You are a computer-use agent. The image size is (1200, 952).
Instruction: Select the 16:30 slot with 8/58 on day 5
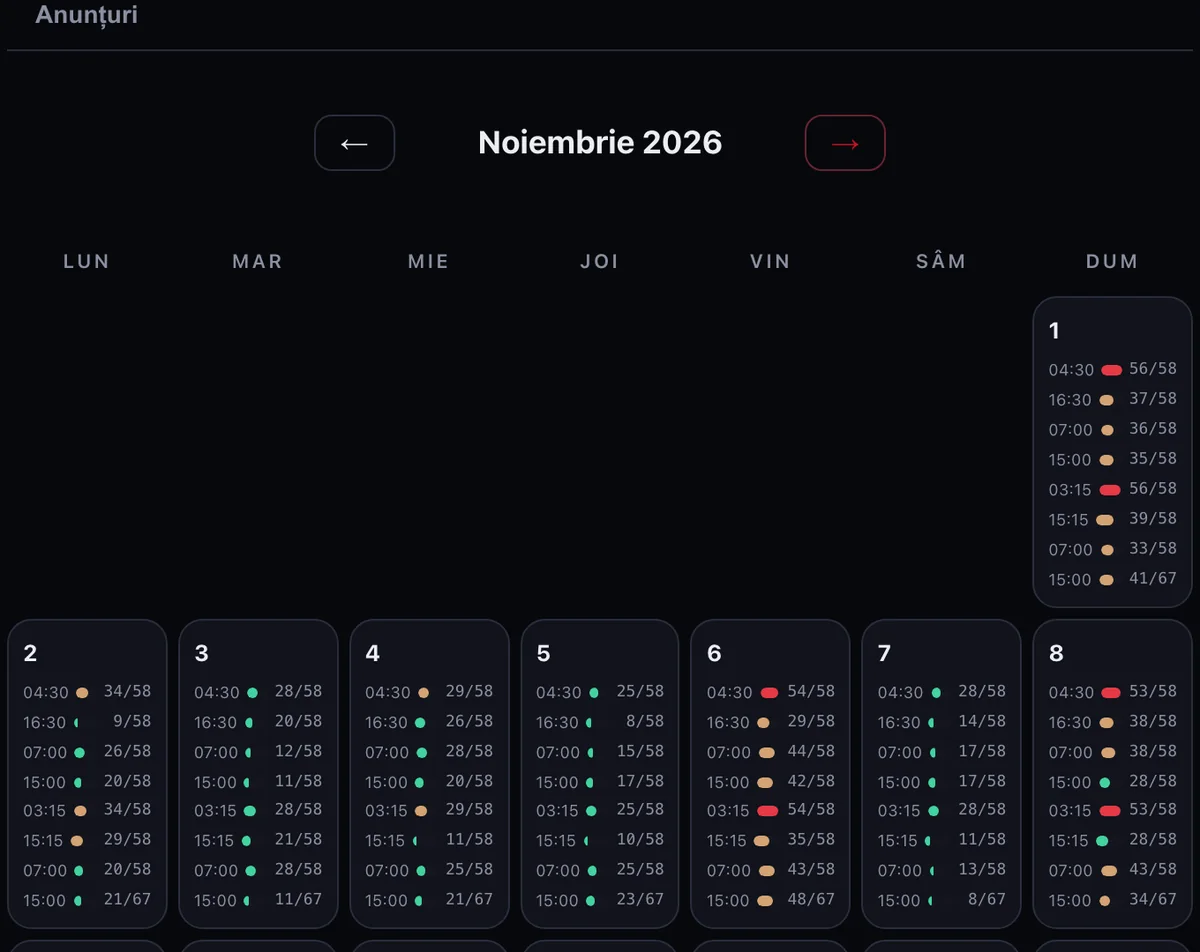[600, 722]
